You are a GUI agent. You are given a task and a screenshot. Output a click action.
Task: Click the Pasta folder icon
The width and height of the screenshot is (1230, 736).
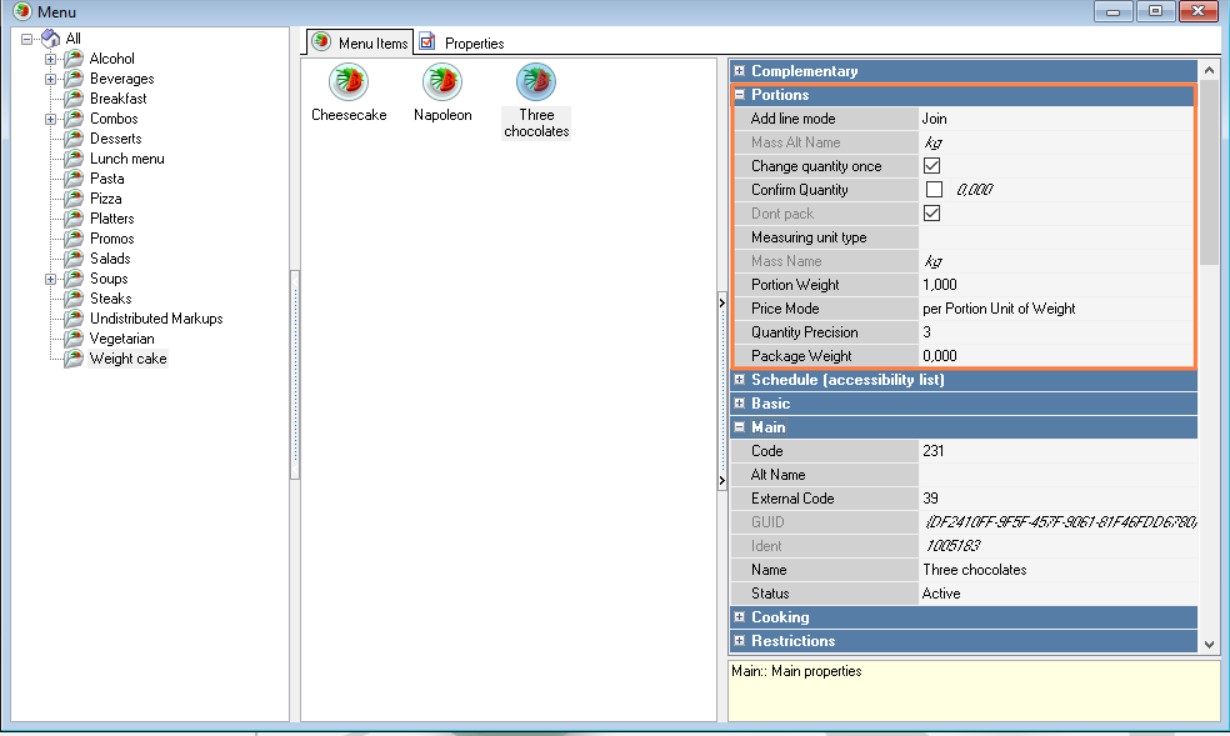click(73, 179)
